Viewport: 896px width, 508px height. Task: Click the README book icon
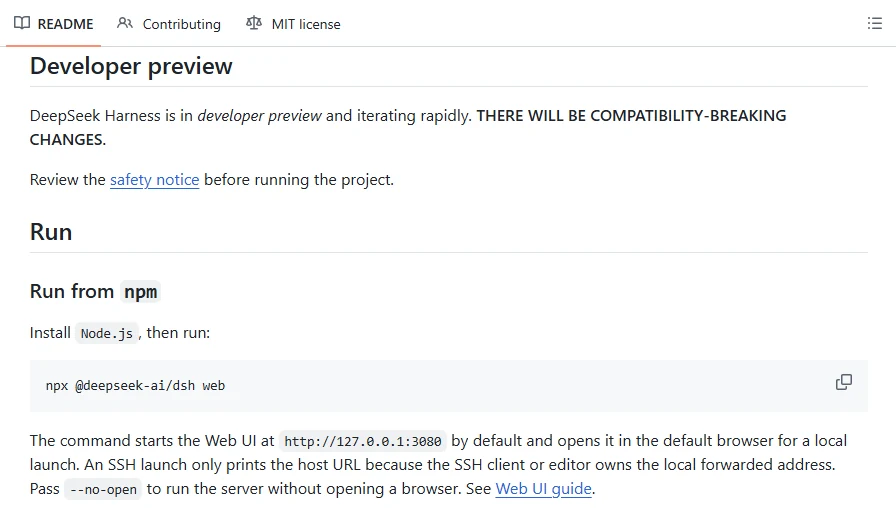[x=22, y=23]
